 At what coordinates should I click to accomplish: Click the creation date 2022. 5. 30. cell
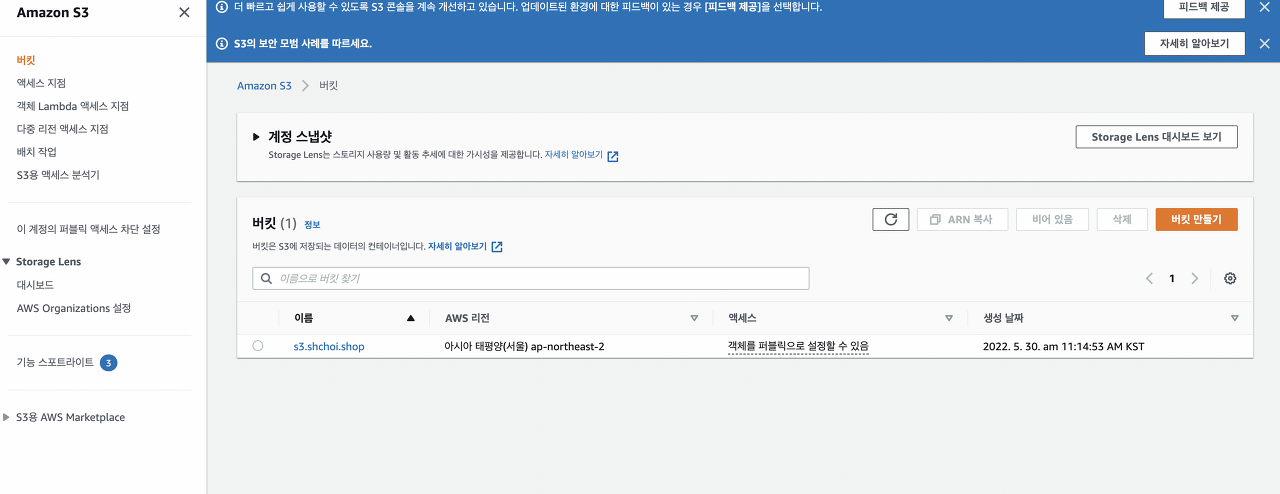[x=1064, y=347]
